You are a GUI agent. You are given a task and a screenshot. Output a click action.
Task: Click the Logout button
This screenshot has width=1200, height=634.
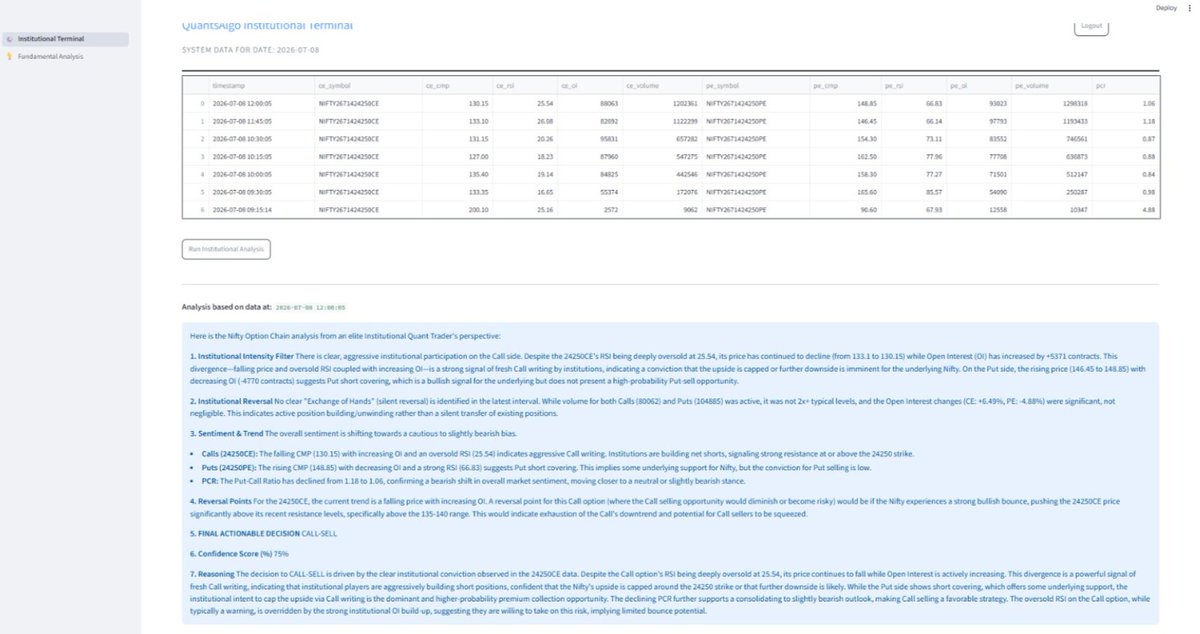1091,26
